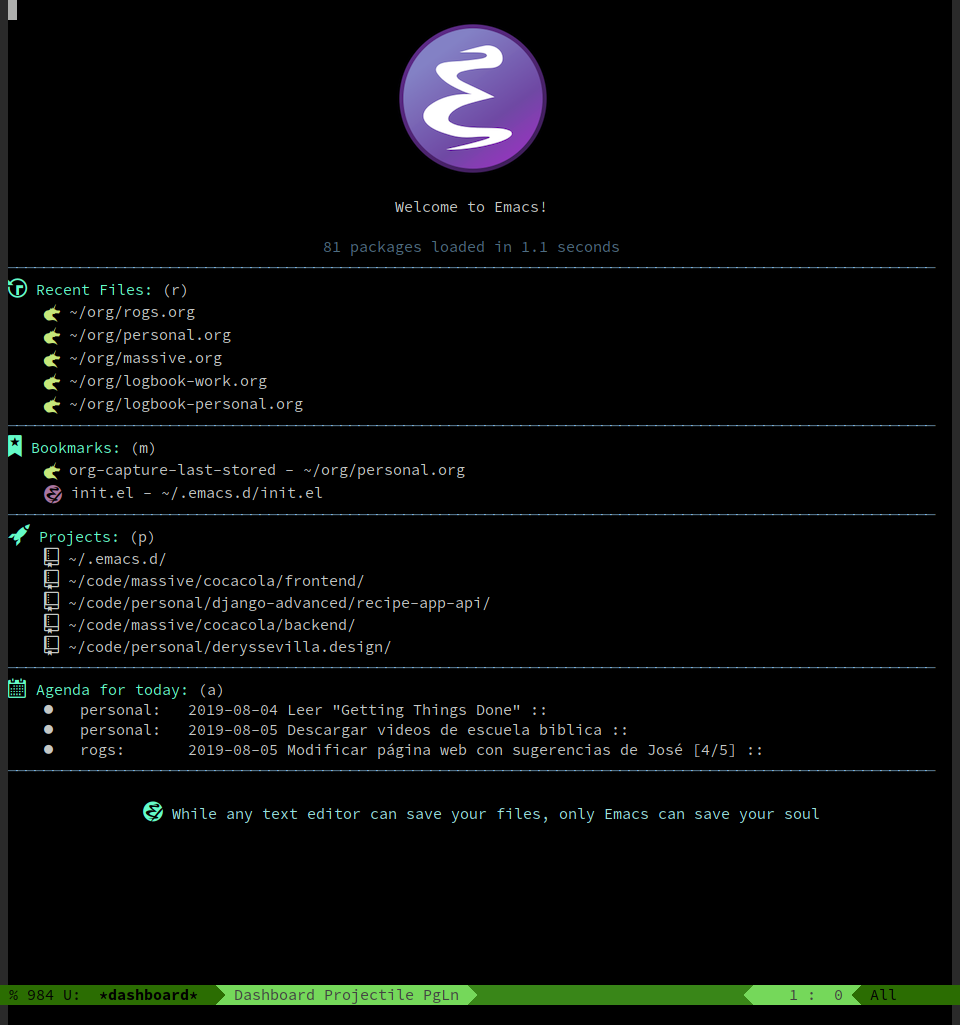
Task: Click the Welcome to Emacs! title
Action: pos(471,207)
